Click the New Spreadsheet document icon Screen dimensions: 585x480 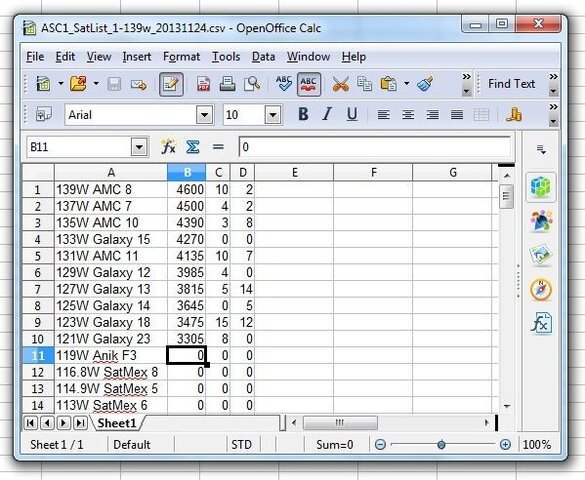43,84
